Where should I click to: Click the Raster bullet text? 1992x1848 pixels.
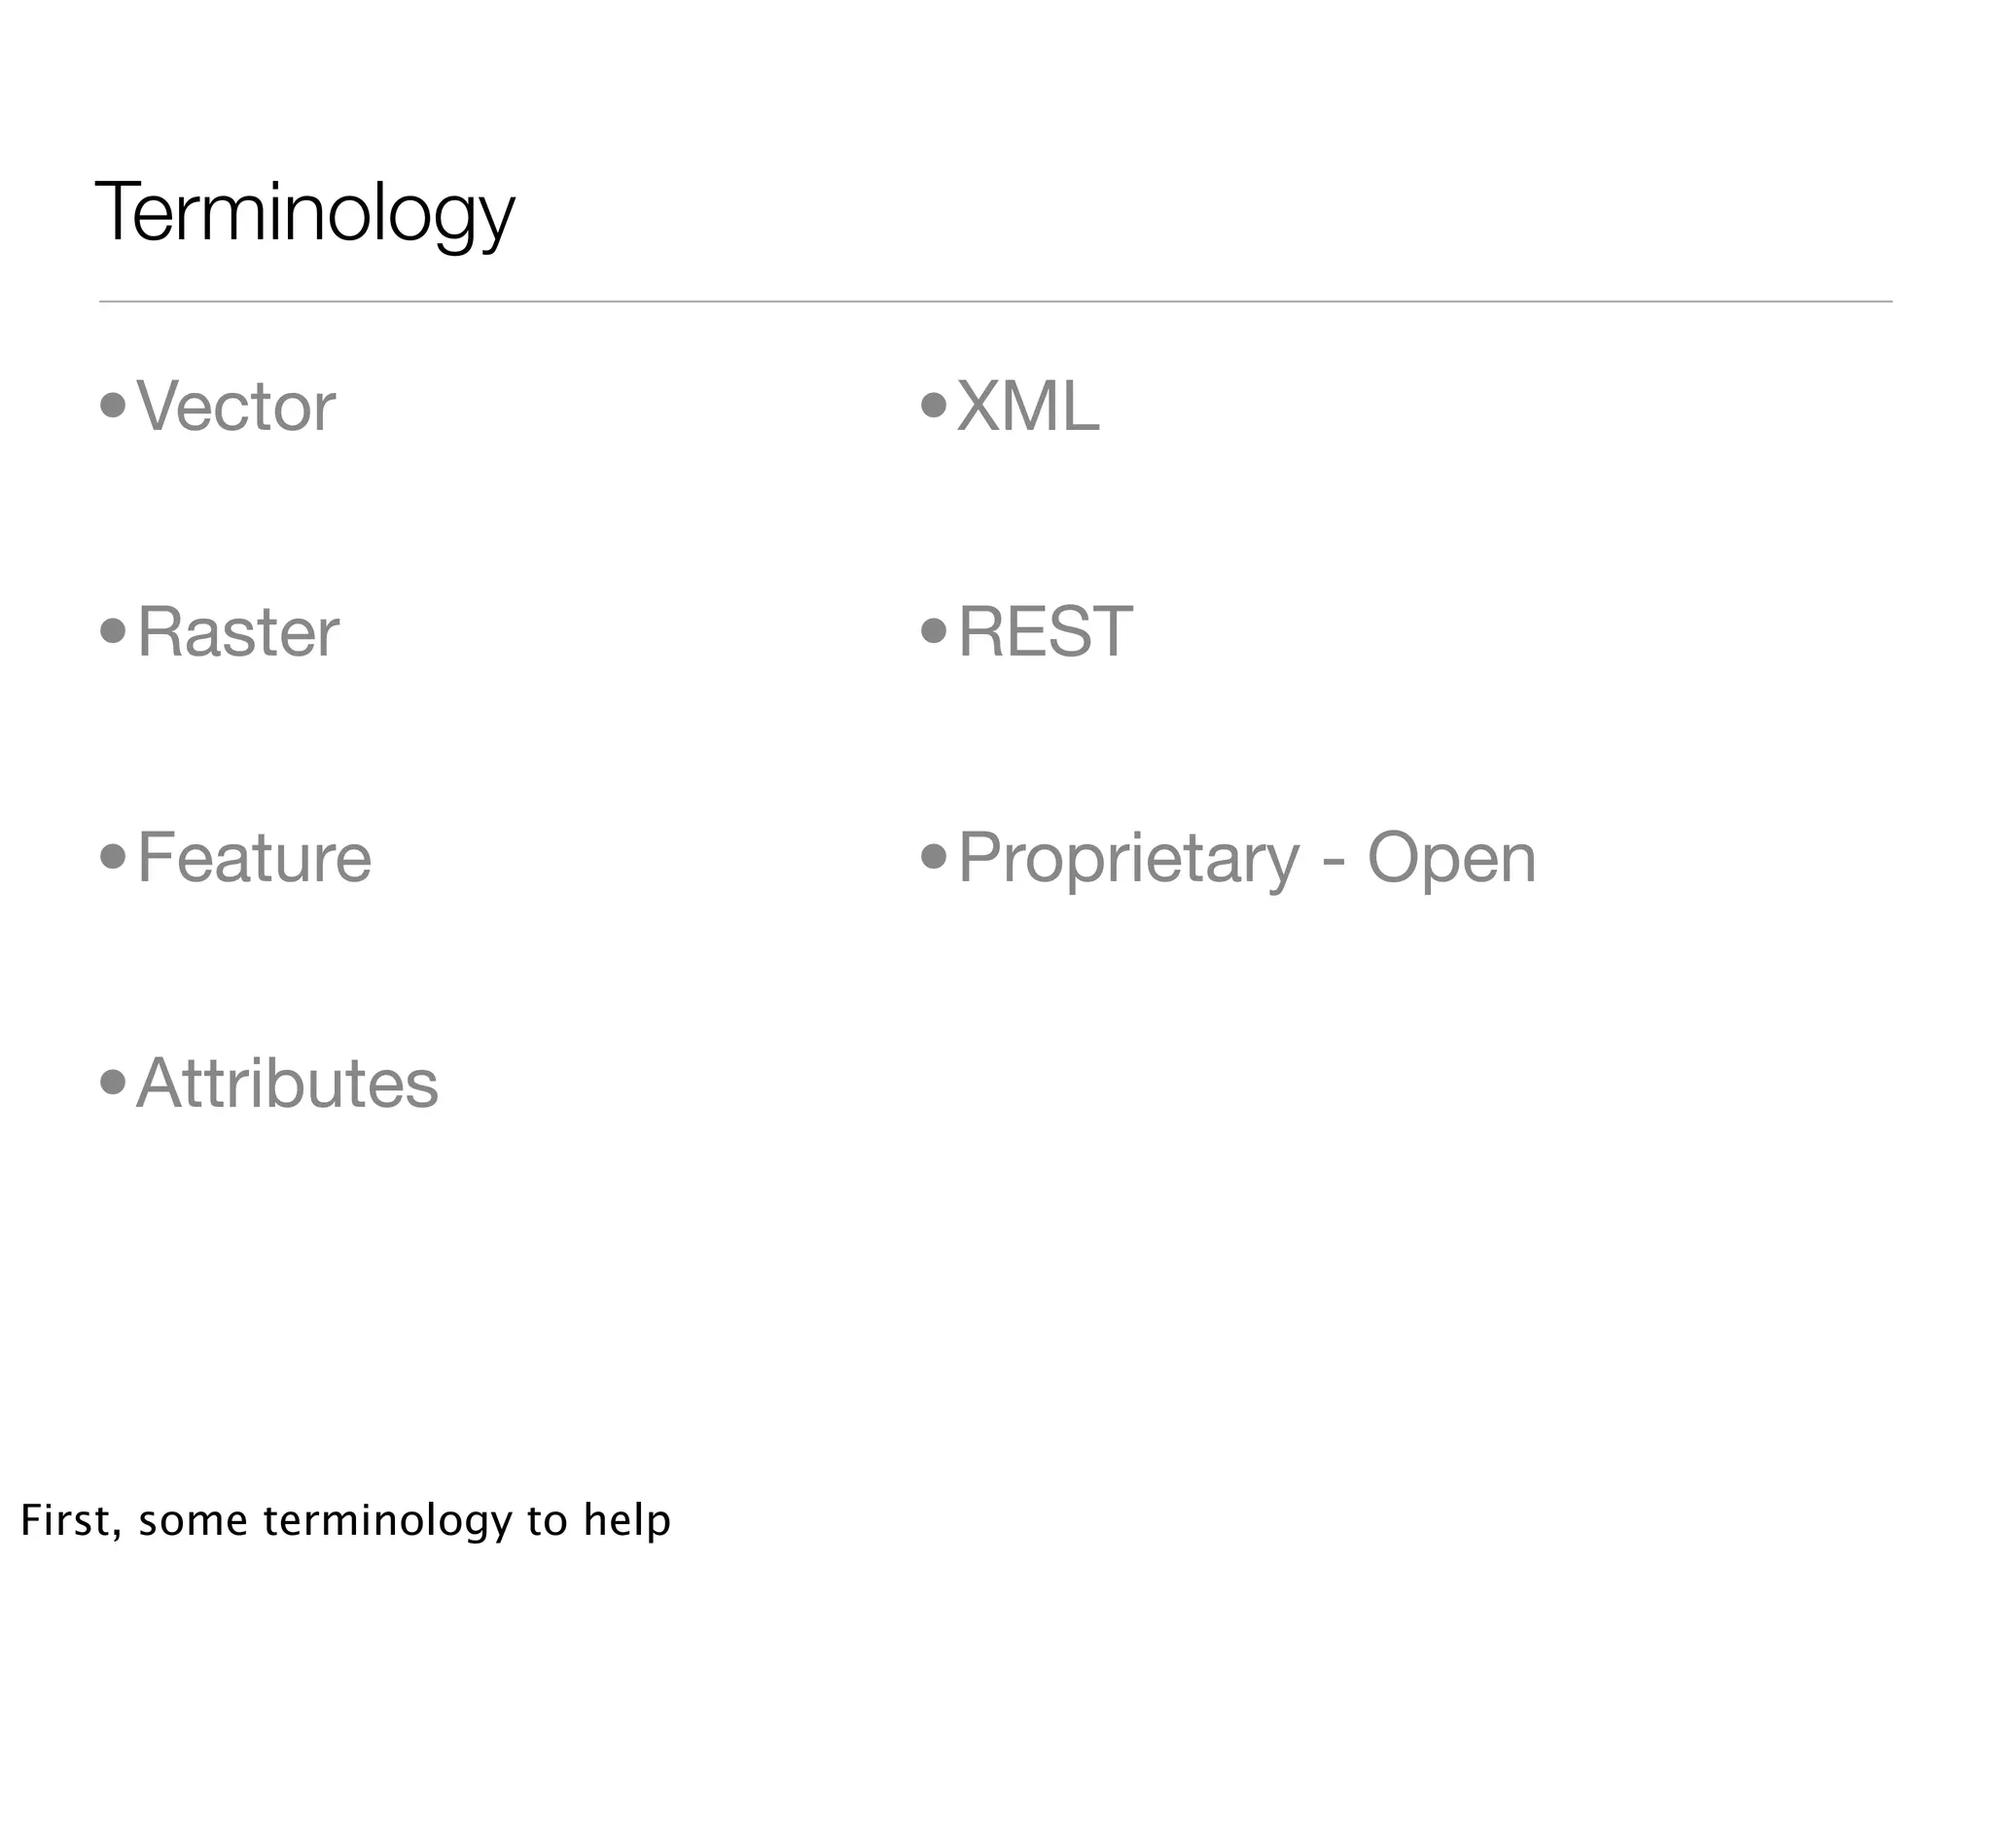(x=238, y=632)
